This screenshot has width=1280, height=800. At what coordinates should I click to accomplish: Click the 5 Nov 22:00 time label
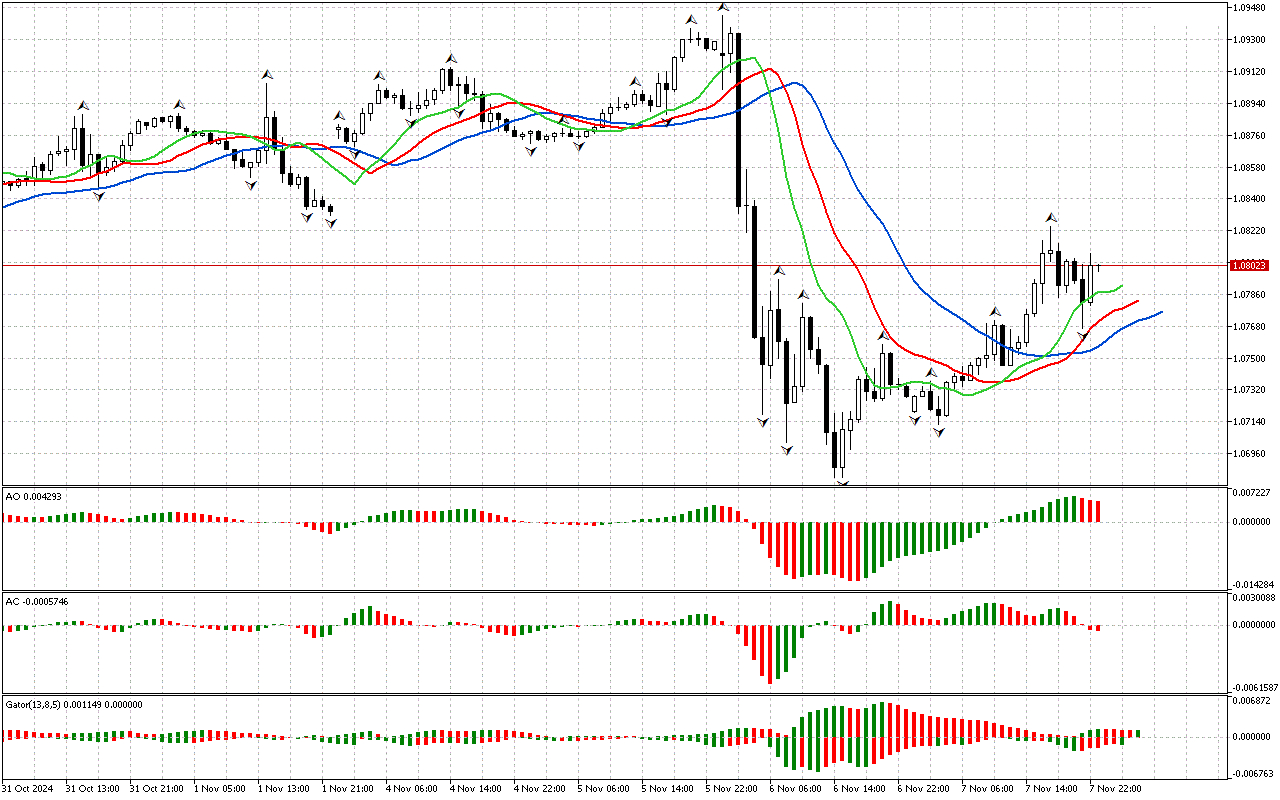pyautogui.click(x=731, y=789)
